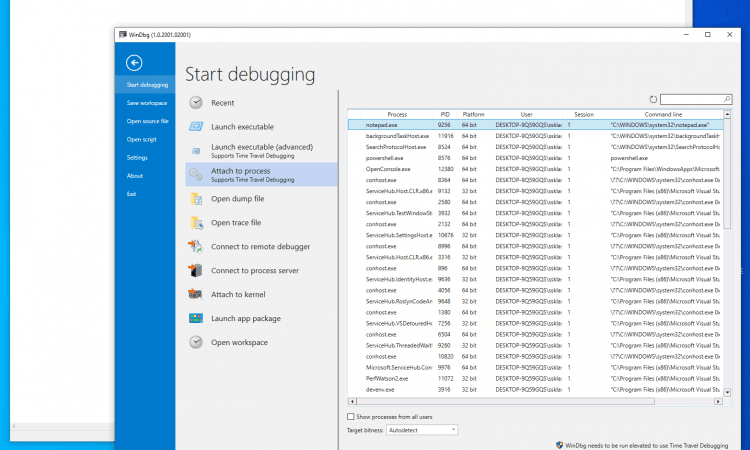The height and width of the screenshot is (450, 750).
Task: Click the Launch executable (advanced) icon
Action: (196, 151)
